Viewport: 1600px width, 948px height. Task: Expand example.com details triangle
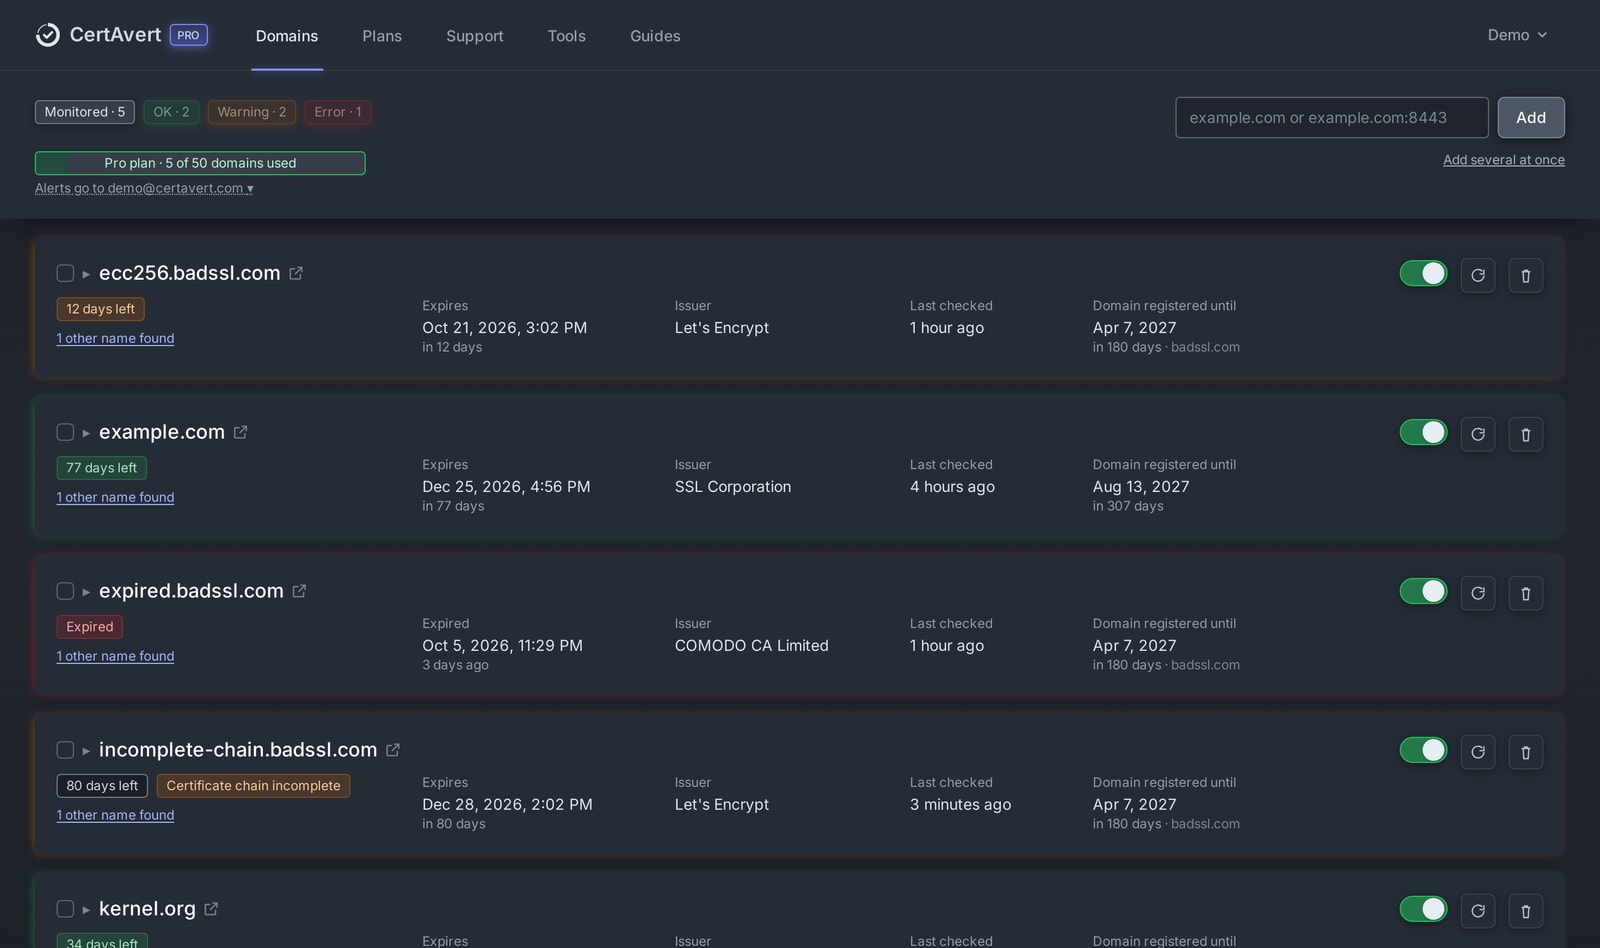click(x=86, y=433)
